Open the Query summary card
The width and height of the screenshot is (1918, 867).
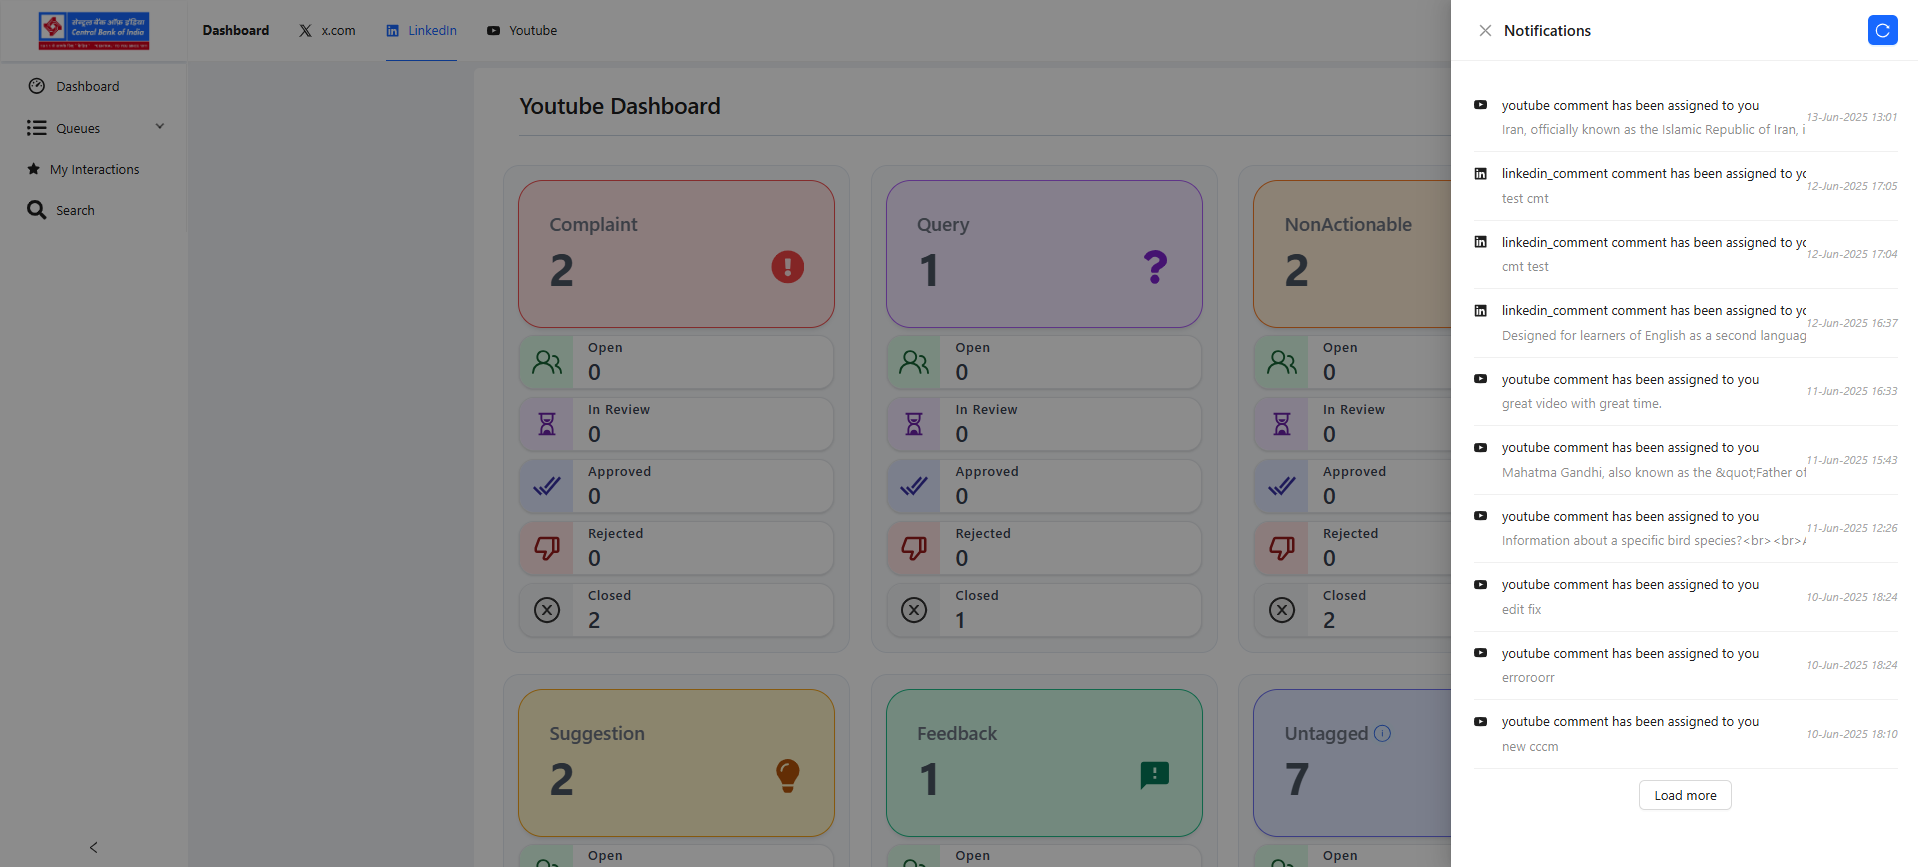click(1044, 254)
